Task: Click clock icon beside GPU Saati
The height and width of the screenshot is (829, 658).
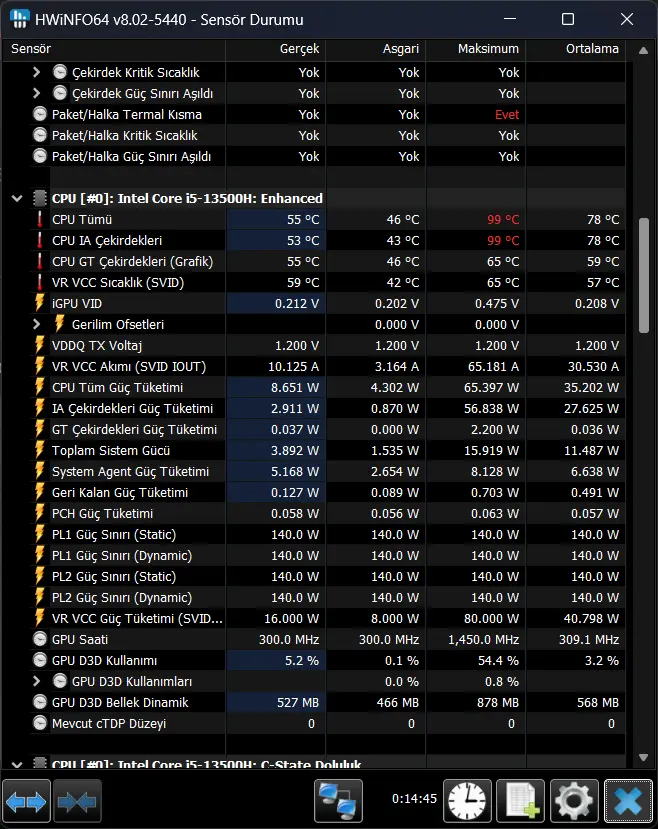Action: click(x=40, y=639)
